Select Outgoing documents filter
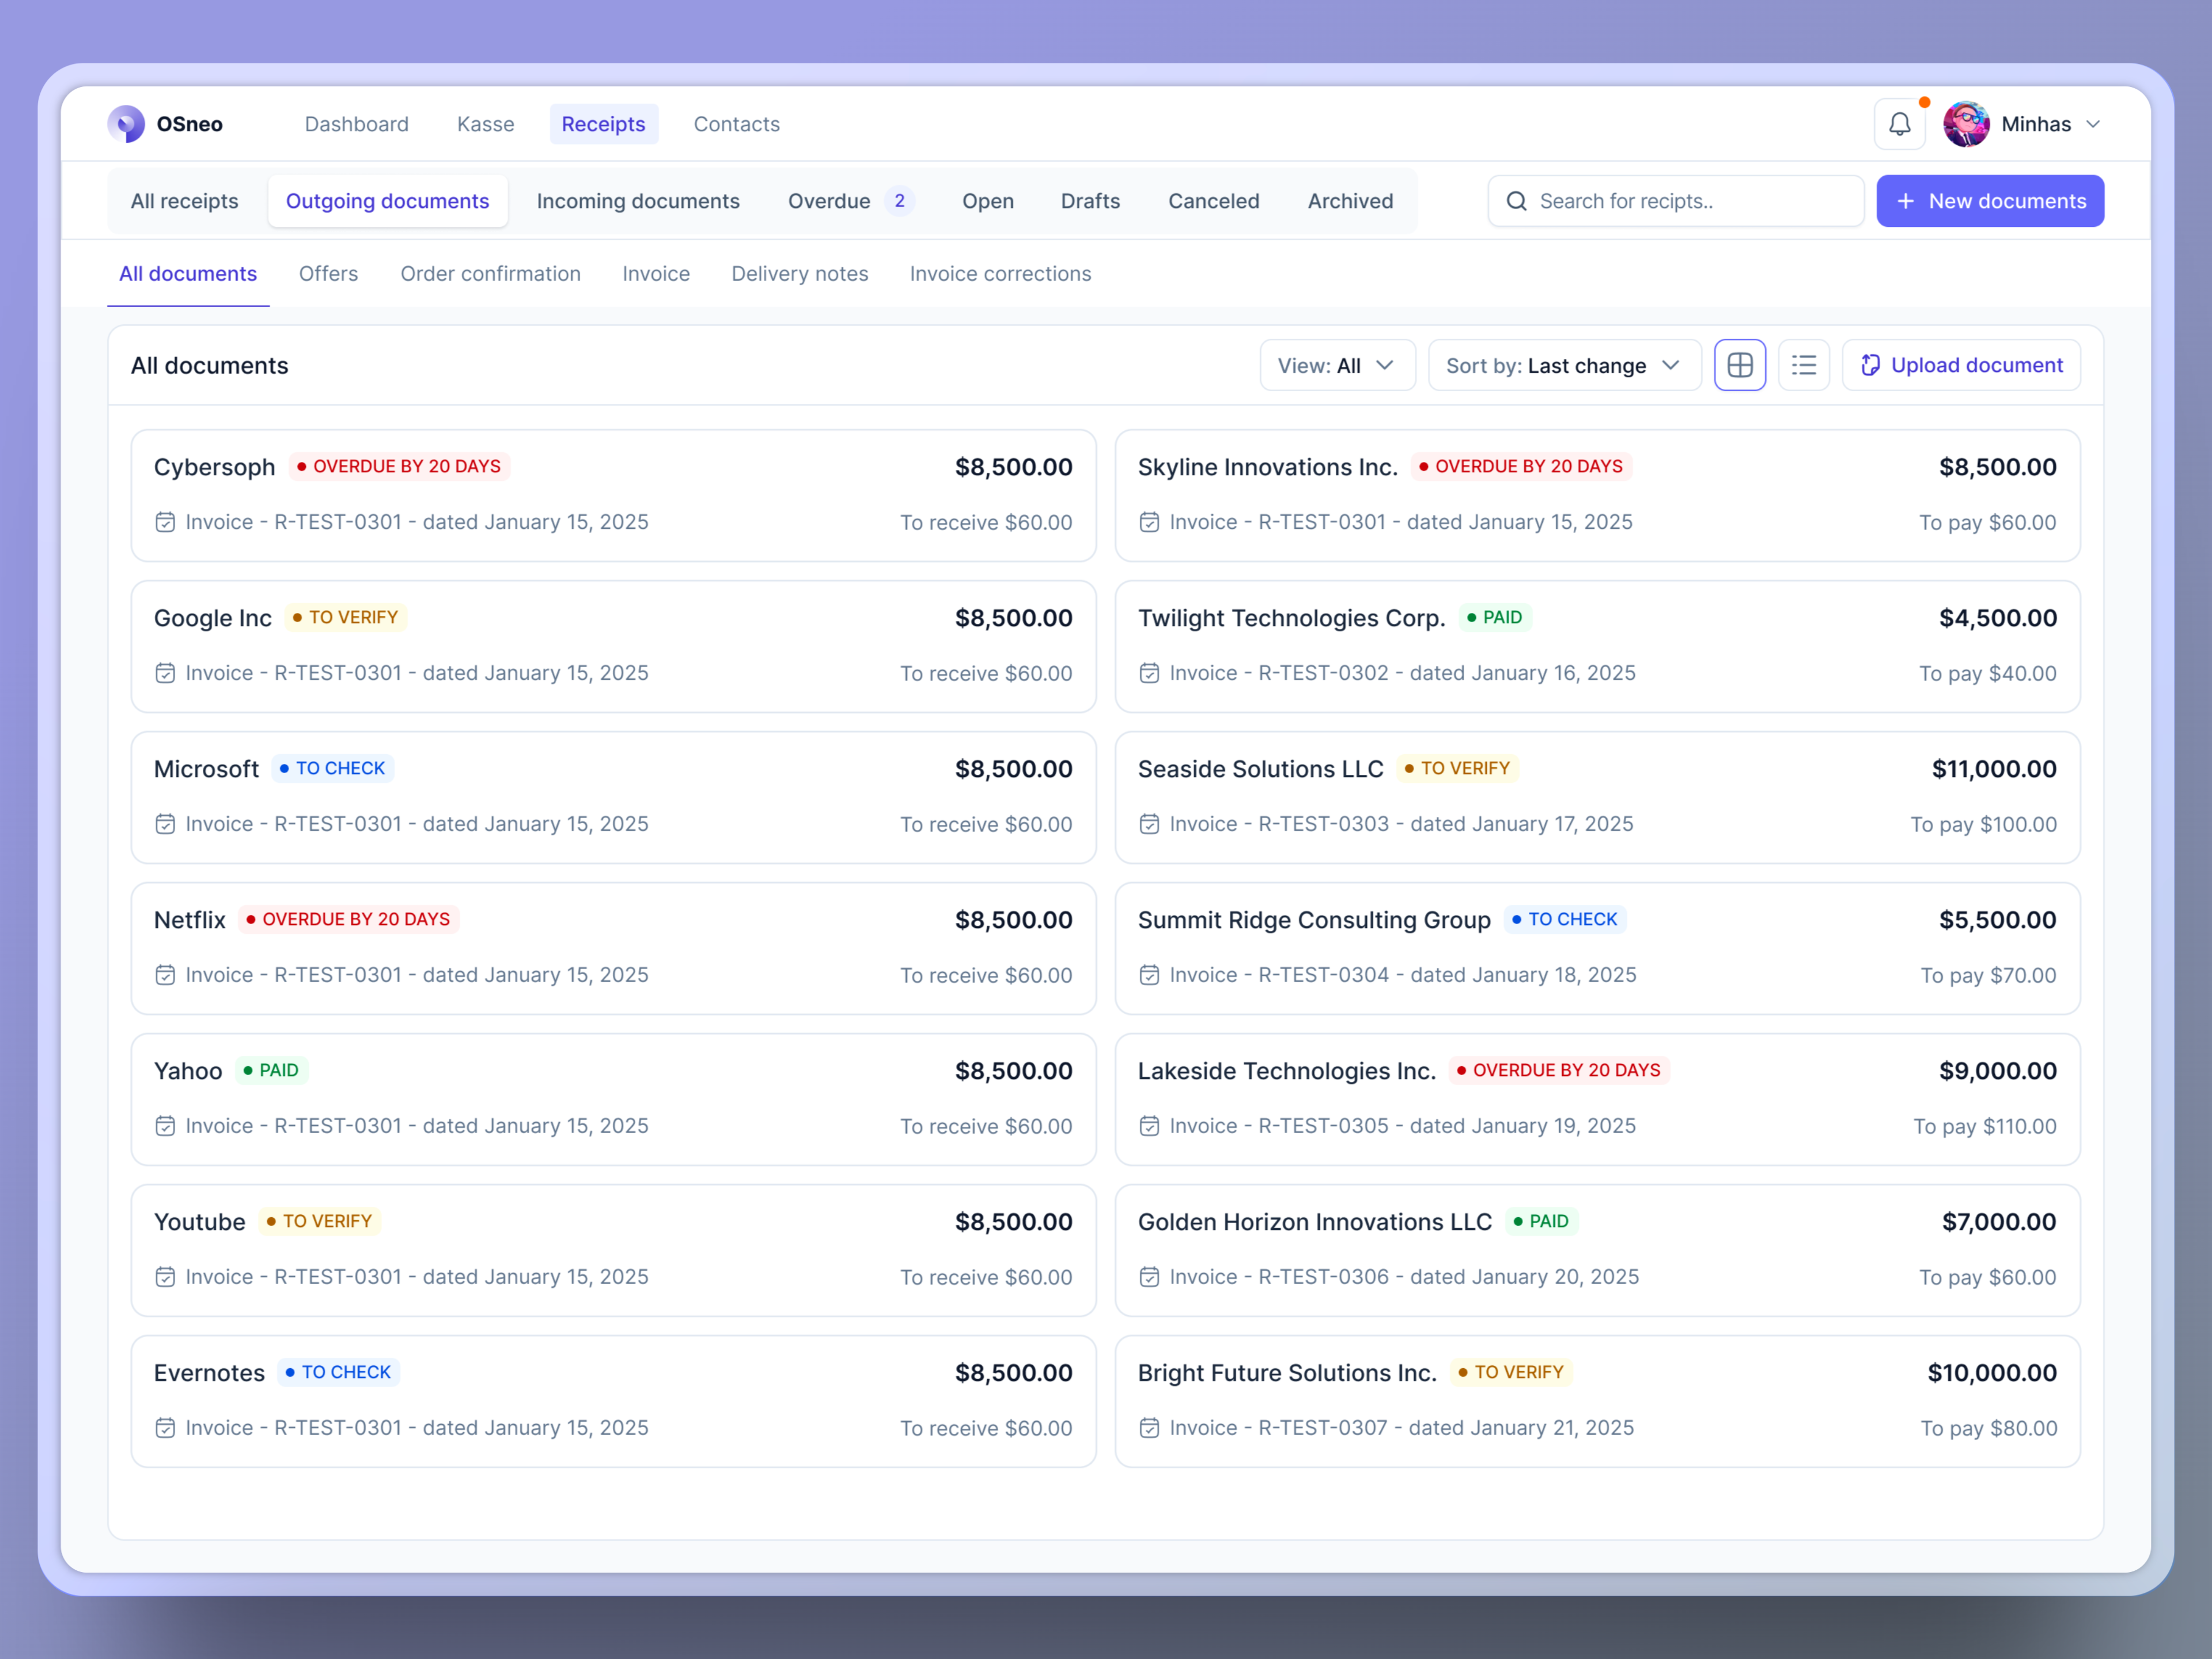 click(387, 201)
